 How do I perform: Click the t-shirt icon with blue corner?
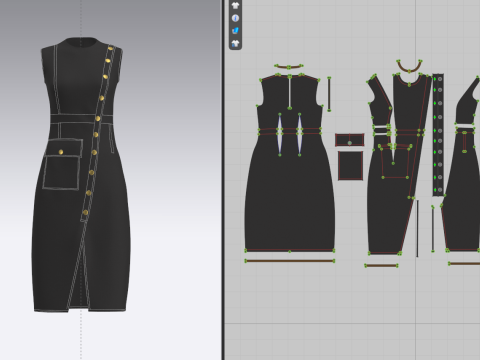point(235,43)
